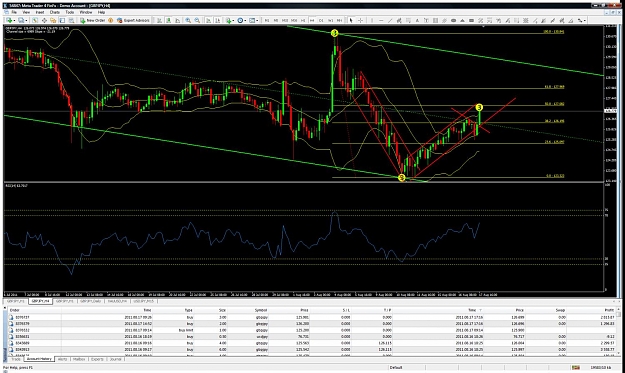Toggle the Expert Advisors button
The width and height of the screenshot is (625, 373).
point(134,20)
